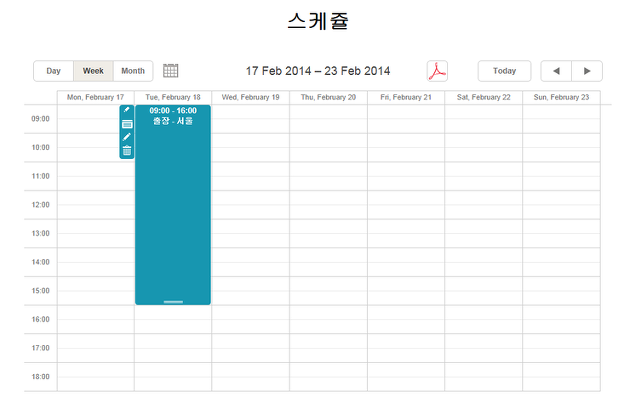This screenshot has height=415, width=630.
Task: Click the Wed, February 19 column header
Action: click(250, 97)
